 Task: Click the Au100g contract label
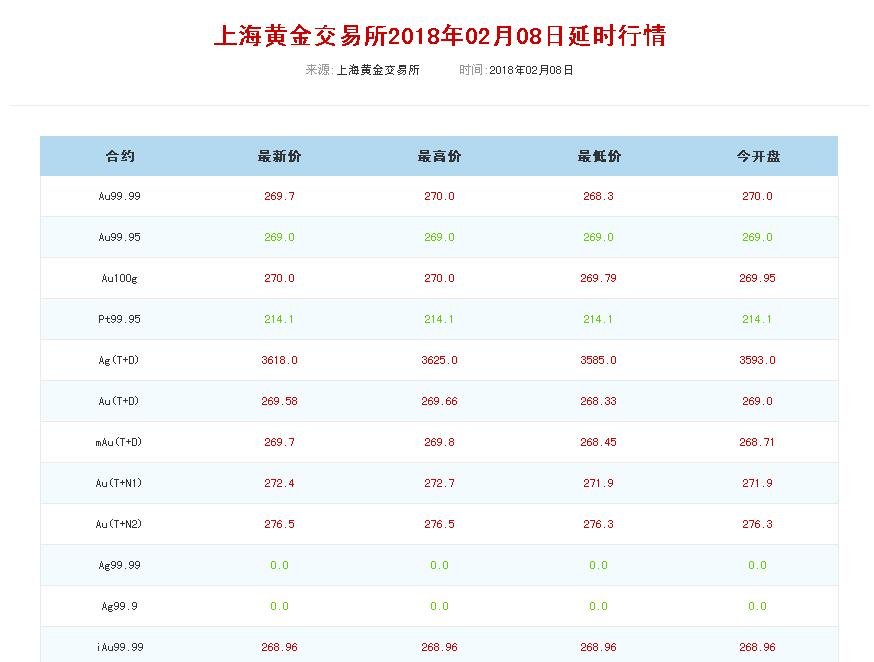click(x=118, y=278)
